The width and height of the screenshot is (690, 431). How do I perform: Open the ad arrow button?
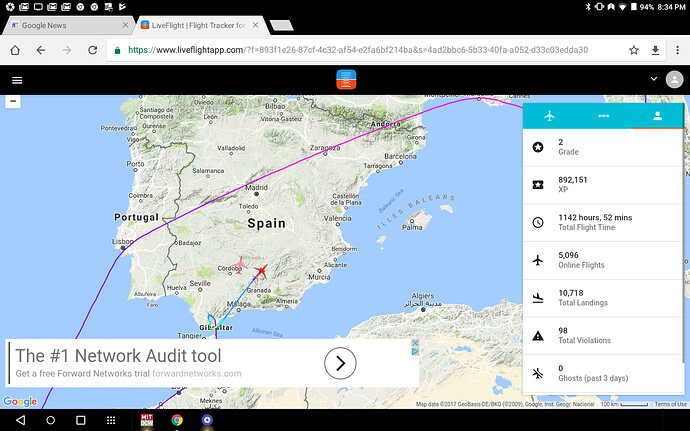pos(340,363)
